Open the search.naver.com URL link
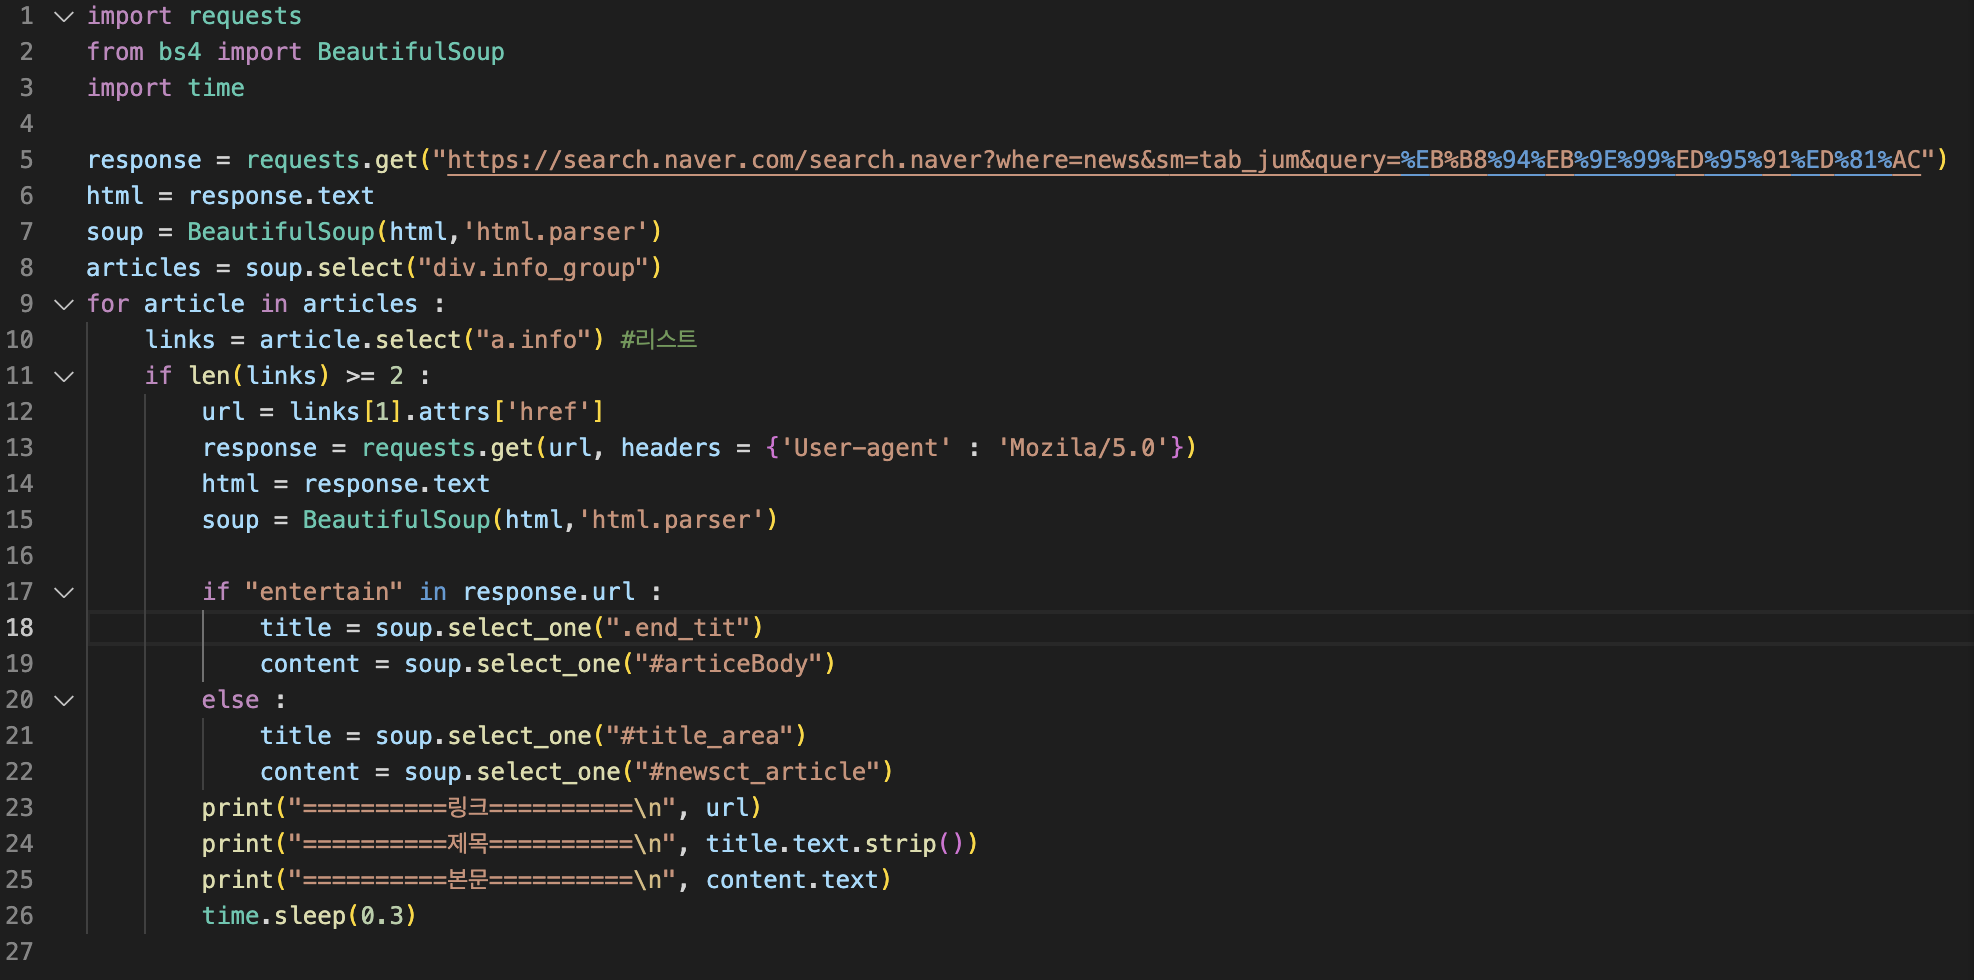The image size is (1974, 980). click(1183, 160)
